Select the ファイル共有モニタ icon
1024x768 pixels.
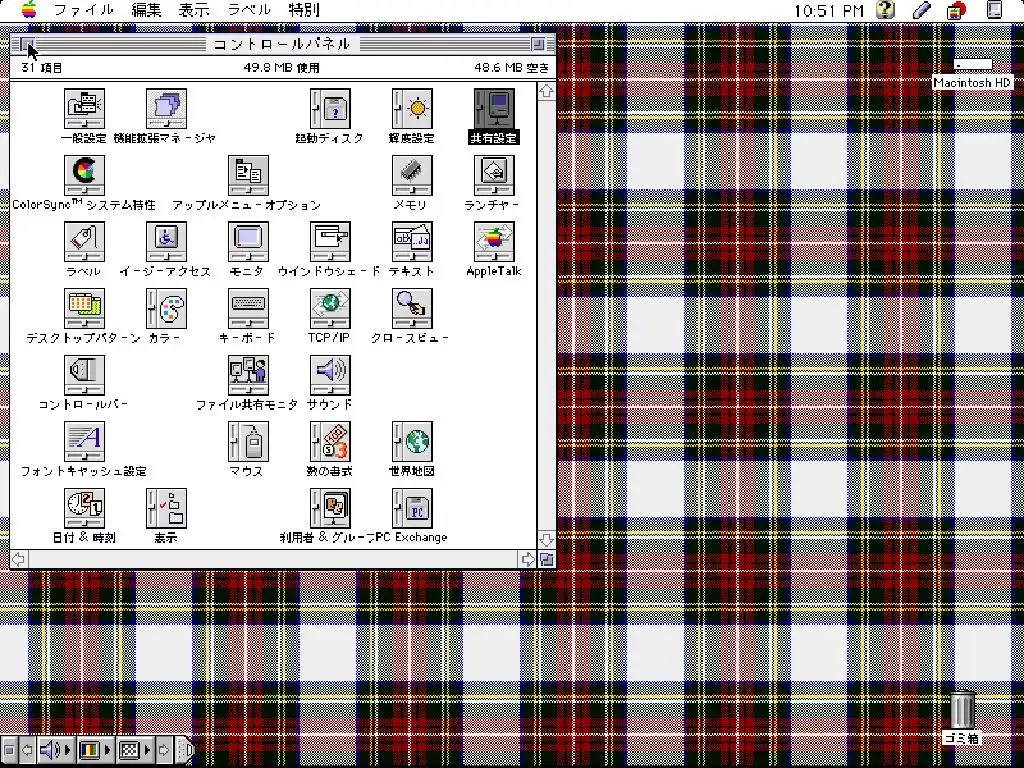[248, 376]
